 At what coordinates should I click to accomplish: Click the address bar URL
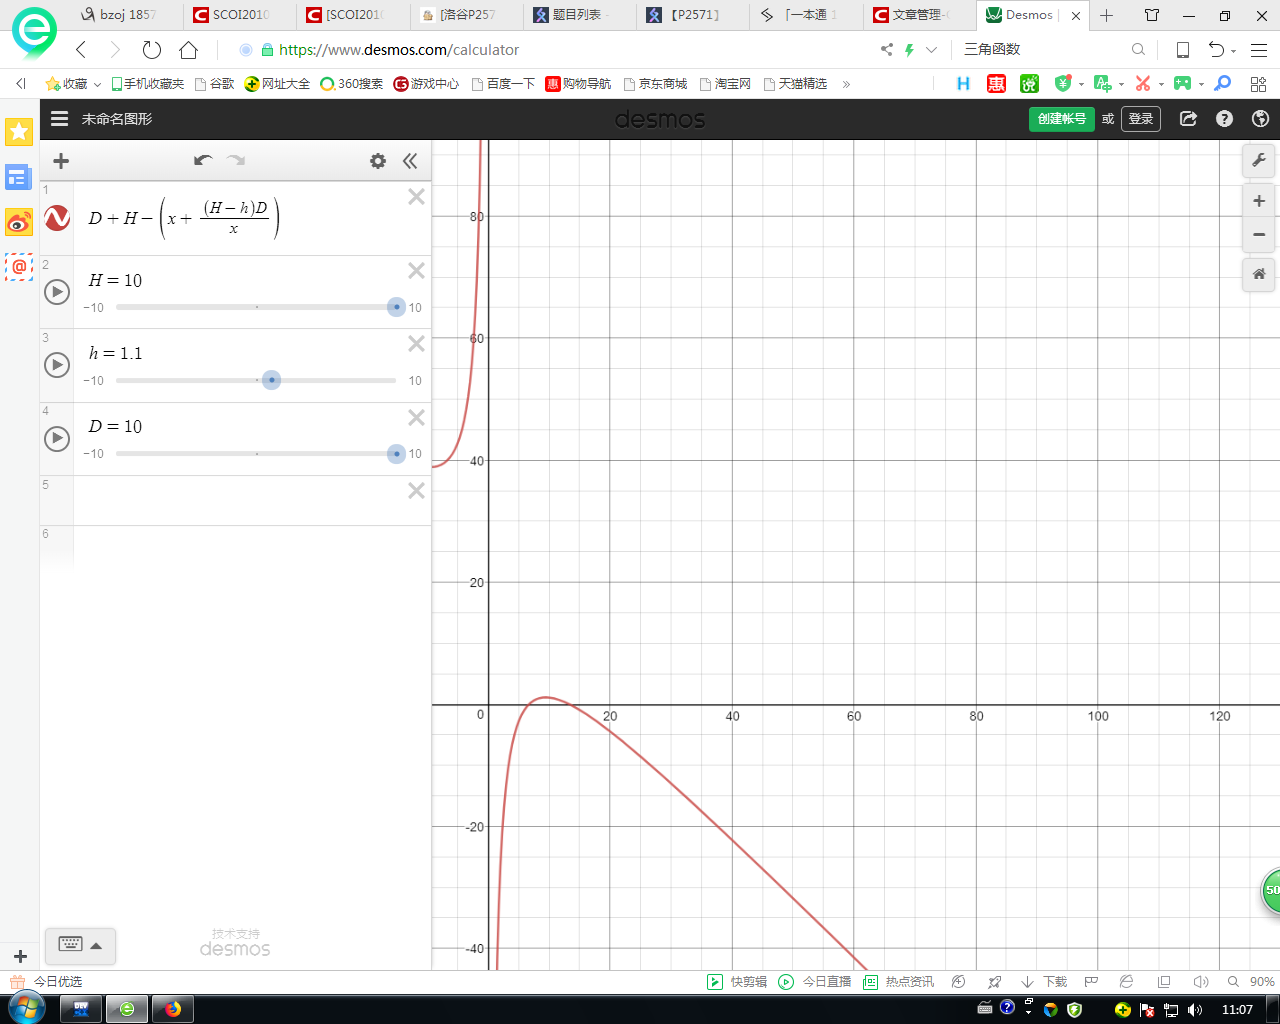[399, 50]
